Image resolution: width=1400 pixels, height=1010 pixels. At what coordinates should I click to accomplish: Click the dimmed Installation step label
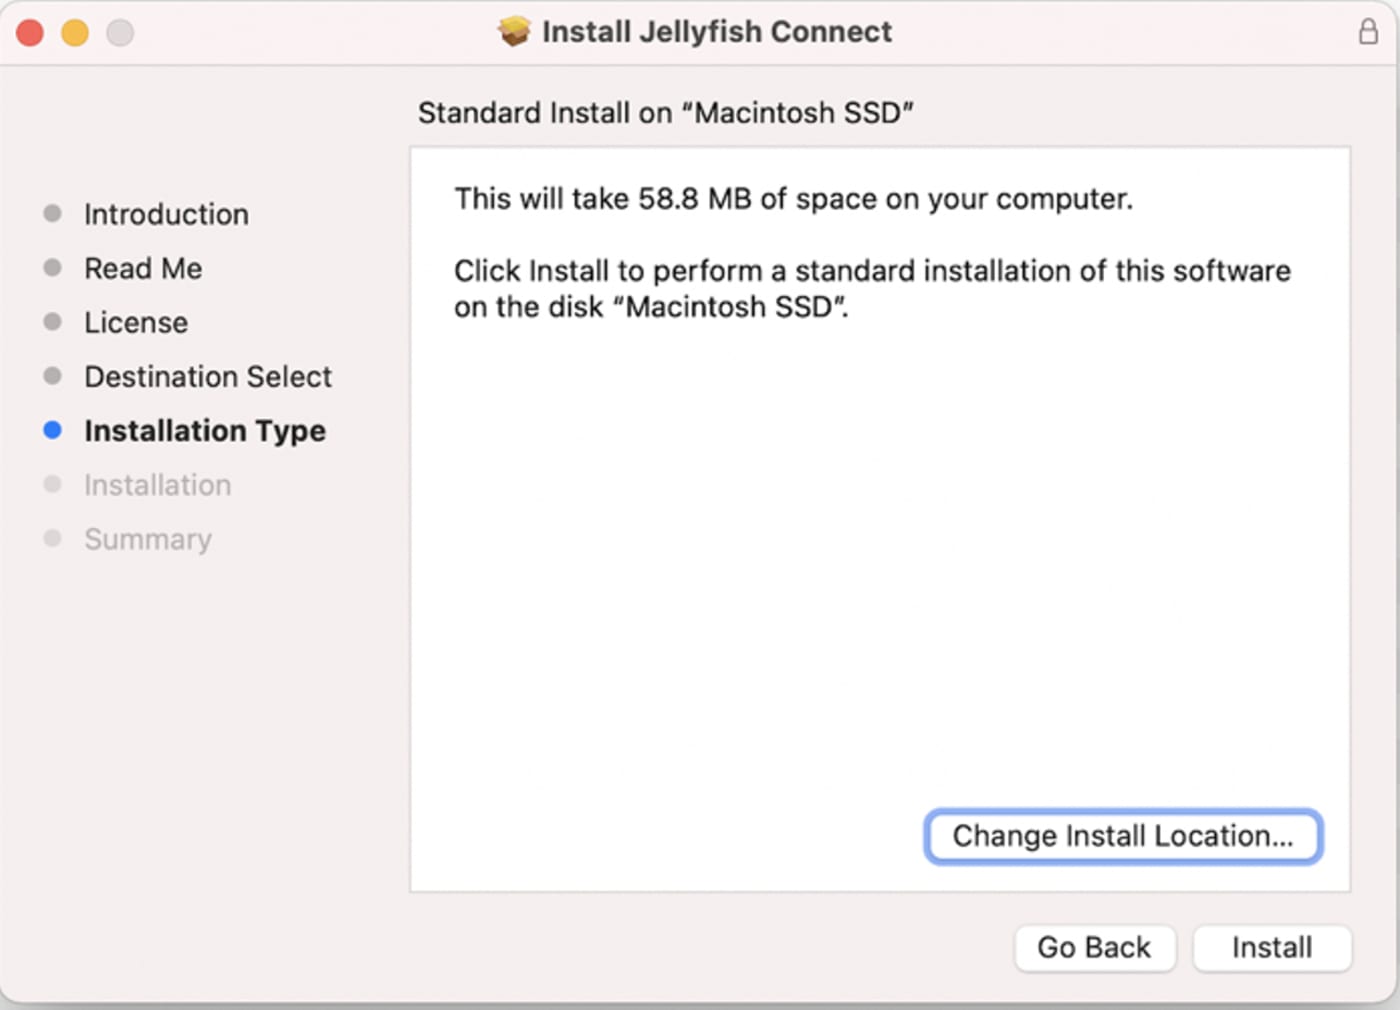point(157,485)
